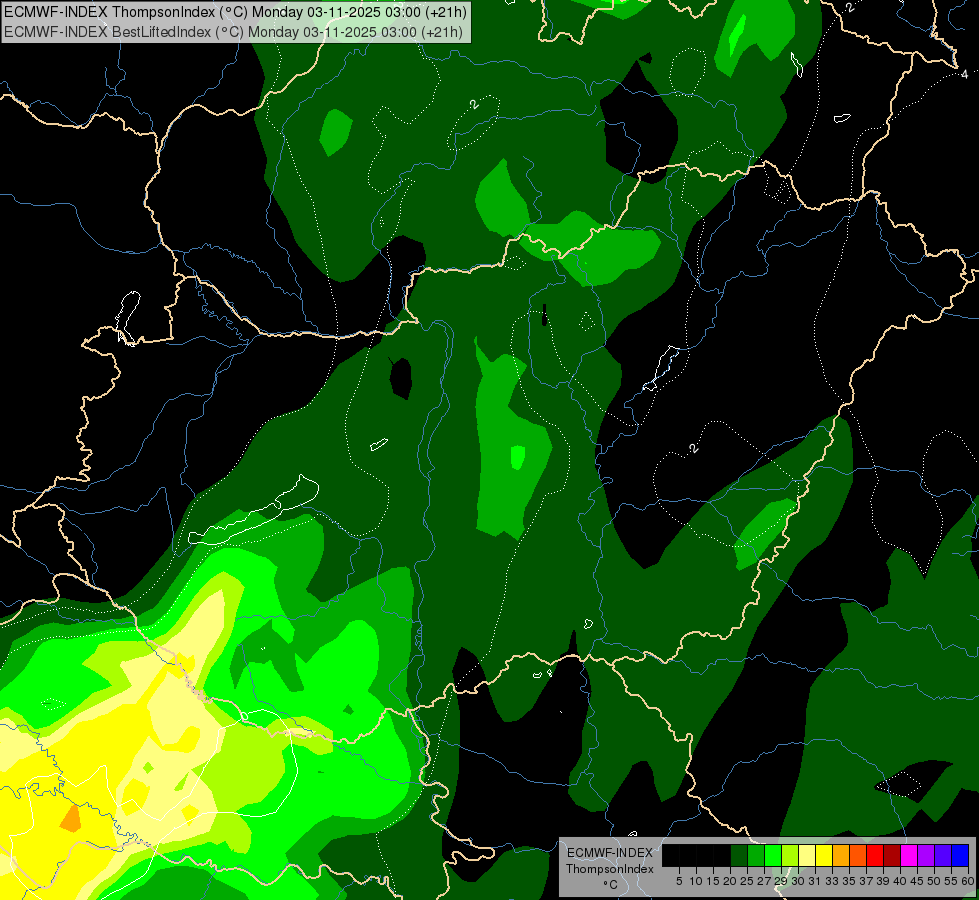Image resolution: width=979 pixels, height=900 pixels.
Task: Select the magenta legend swatch
Action: (x=909, y=855)
